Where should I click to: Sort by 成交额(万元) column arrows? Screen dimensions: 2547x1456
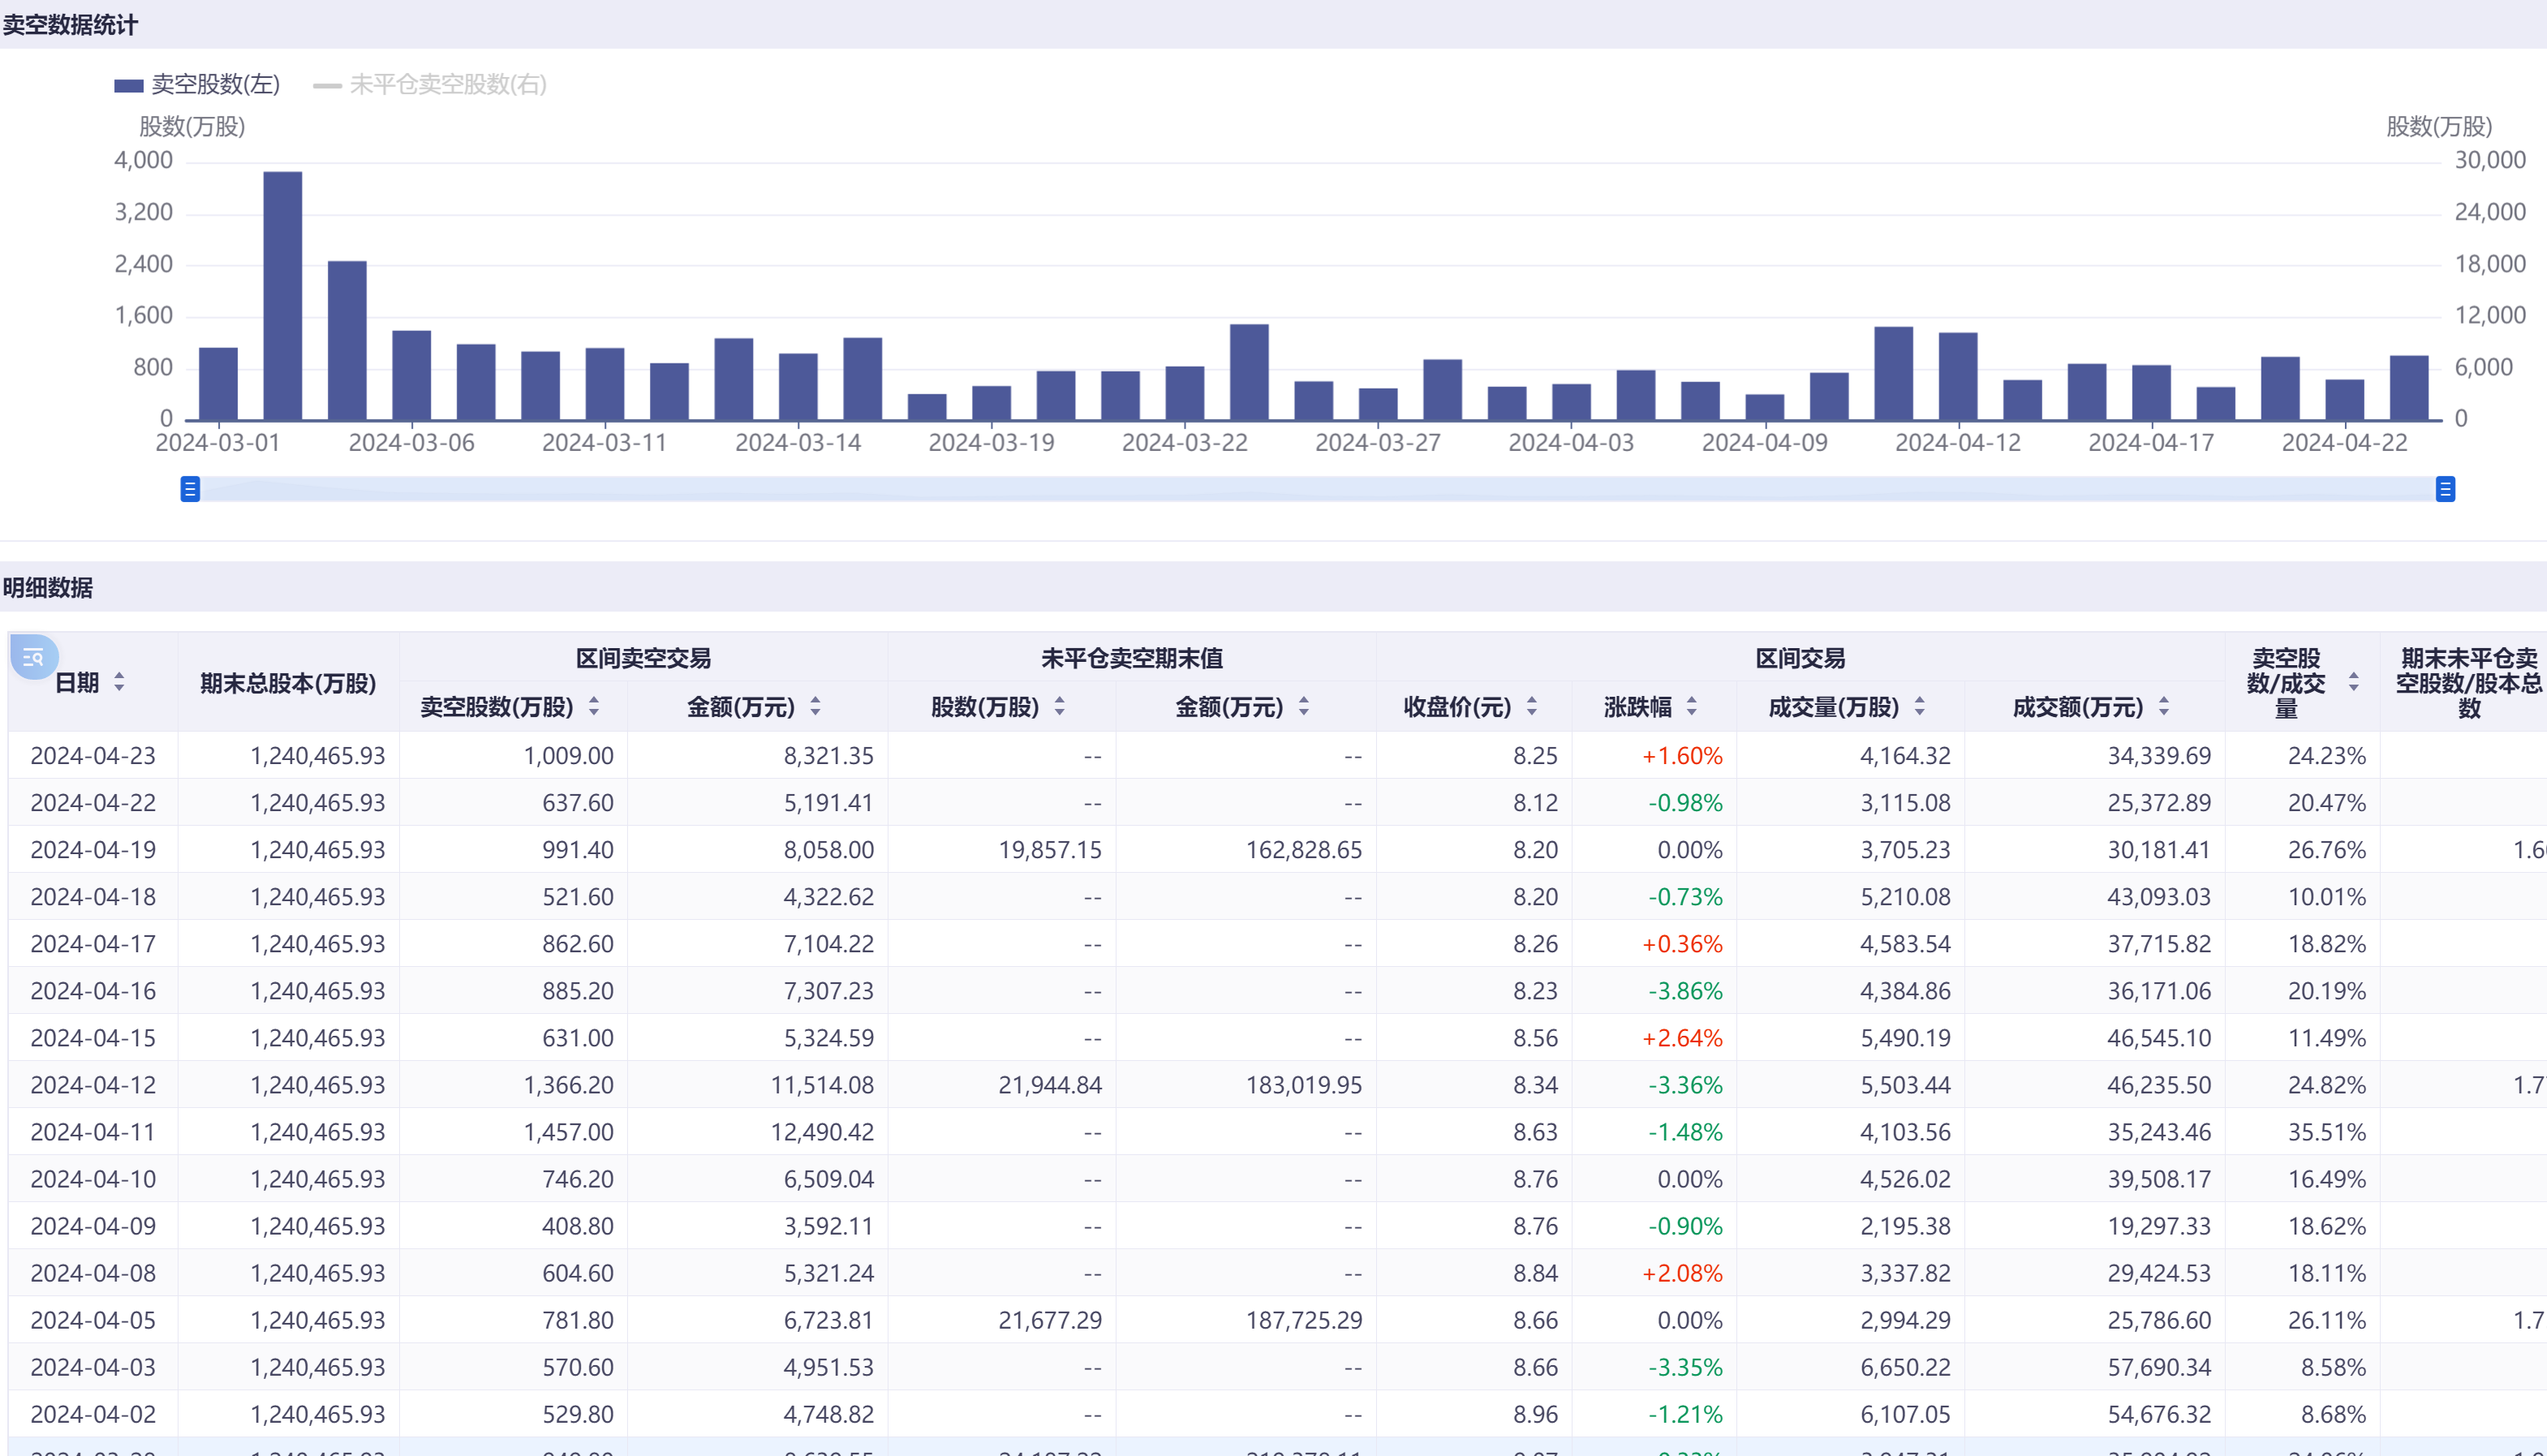[x=2164, y=707]
